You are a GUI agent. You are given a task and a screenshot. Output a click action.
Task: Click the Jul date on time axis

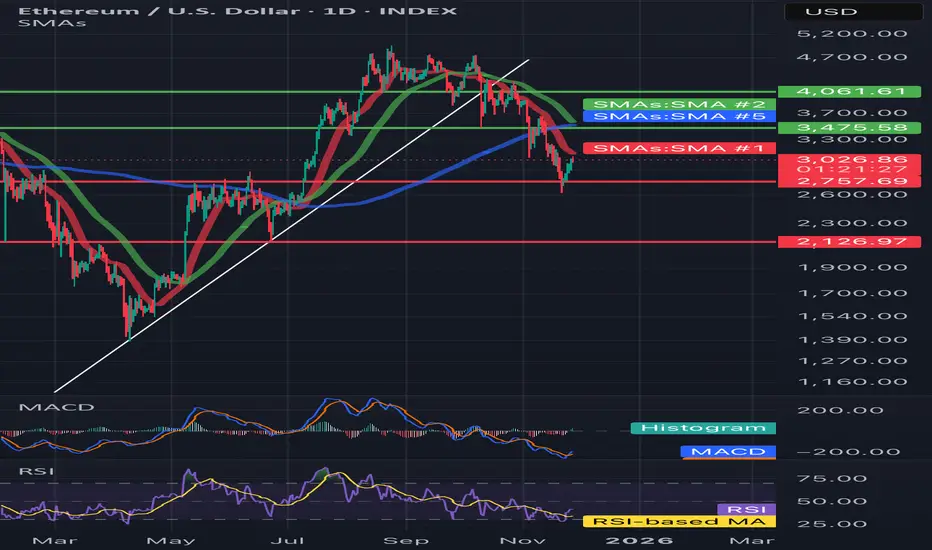coord(287,540)
